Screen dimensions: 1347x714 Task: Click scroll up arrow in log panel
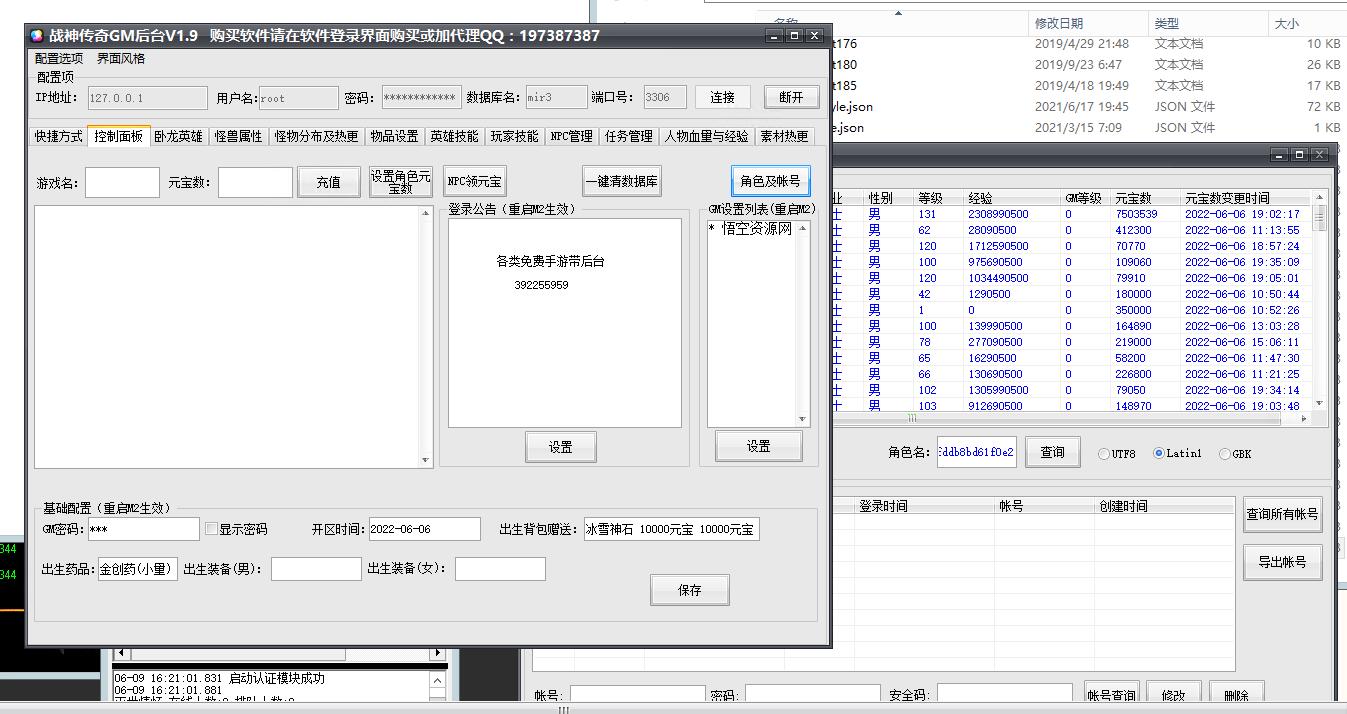[437, 680]
